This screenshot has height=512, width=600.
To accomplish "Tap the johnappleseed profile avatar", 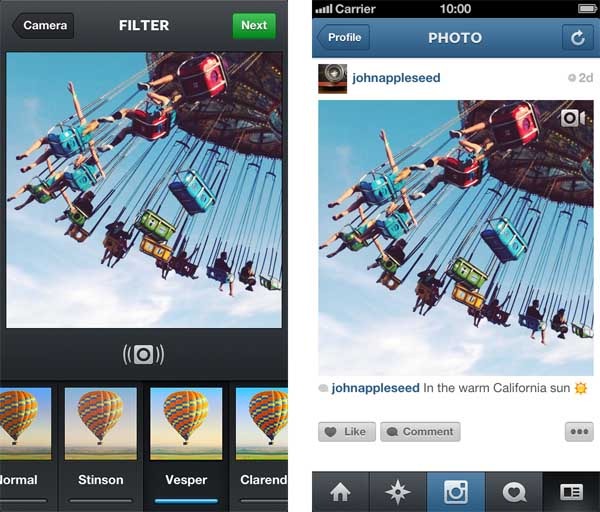I will click(333, 78).
